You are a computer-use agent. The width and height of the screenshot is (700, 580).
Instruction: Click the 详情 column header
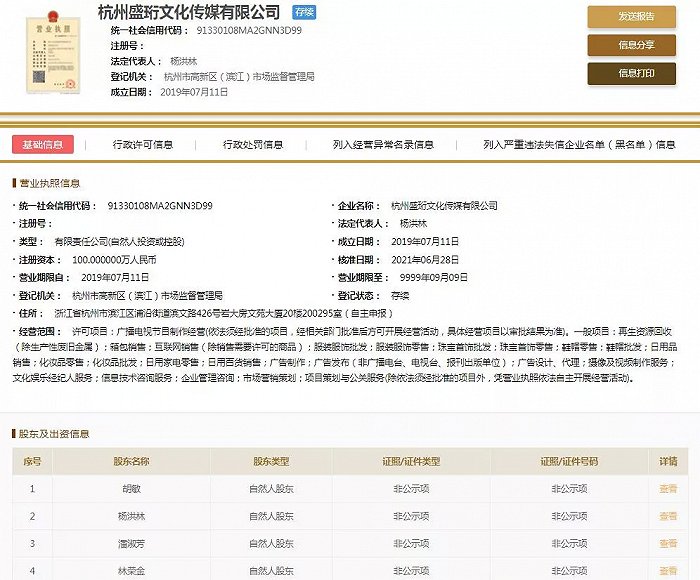point(668,462)
